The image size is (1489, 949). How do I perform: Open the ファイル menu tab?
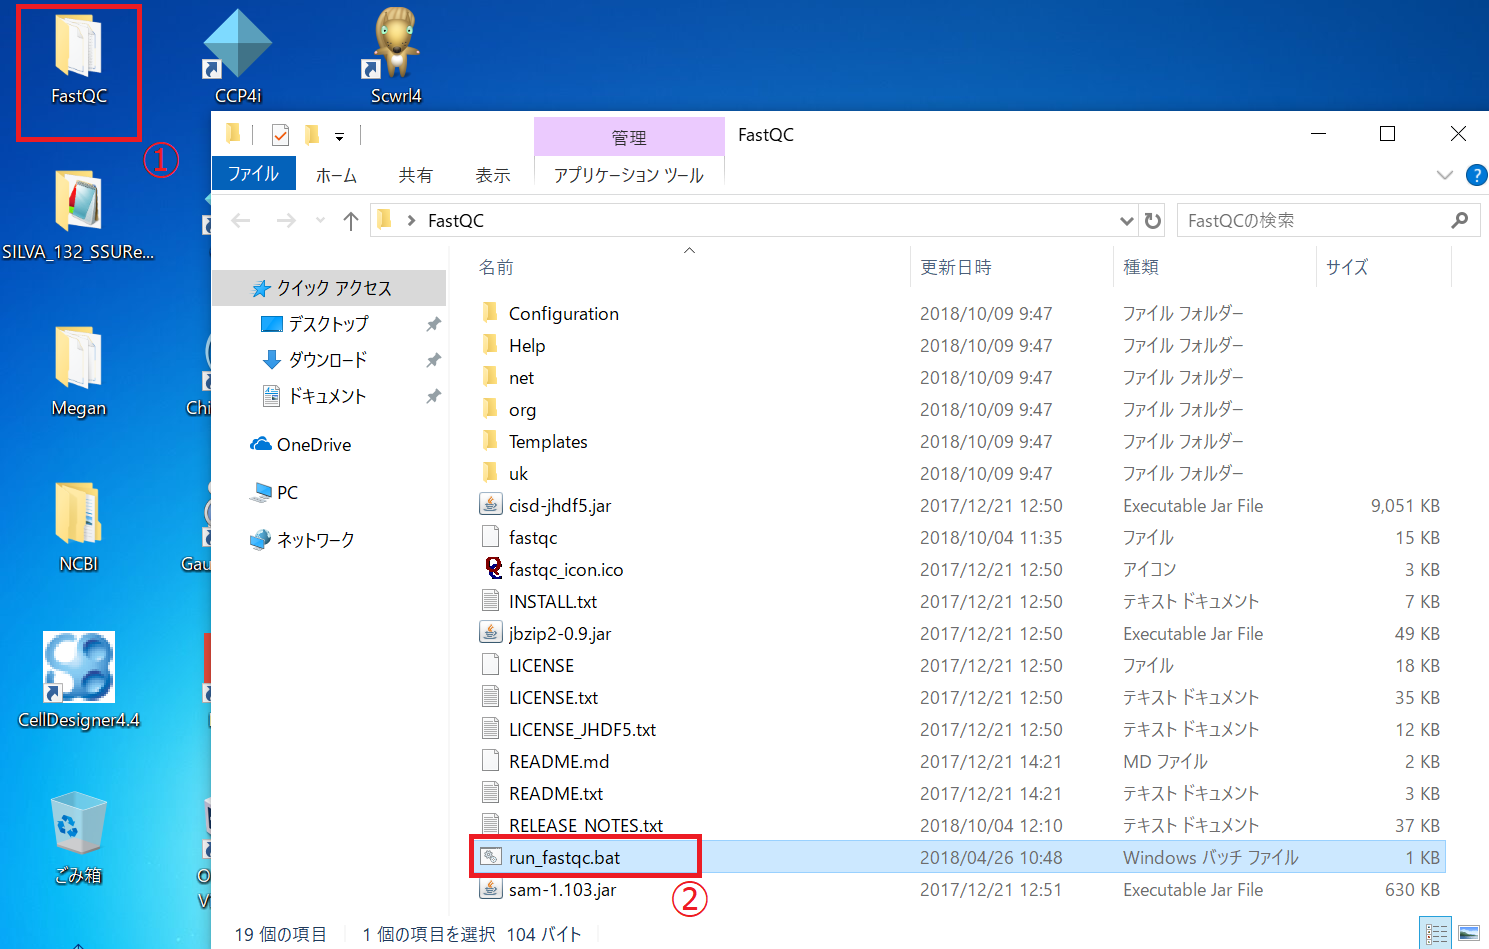click(254, 174)
